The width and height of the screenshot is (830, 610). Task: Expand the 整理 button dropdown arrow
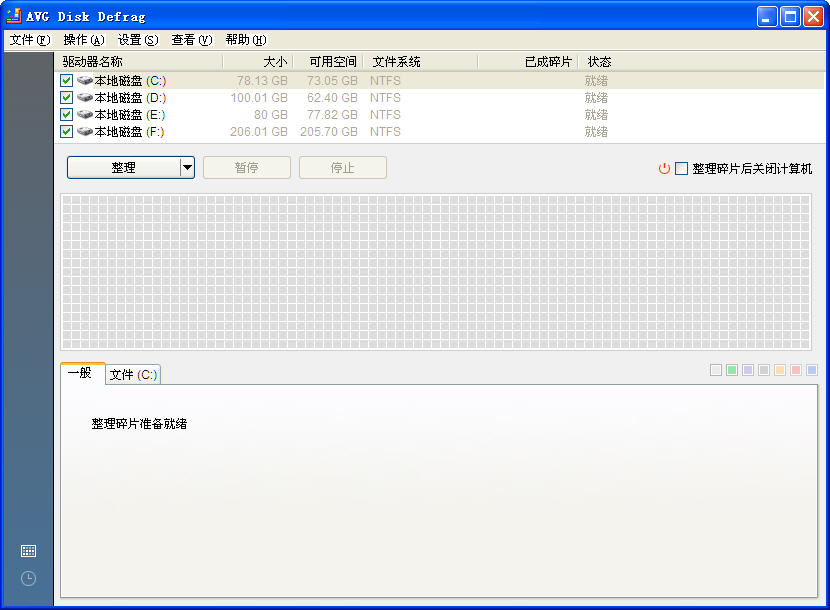point(187,168)
